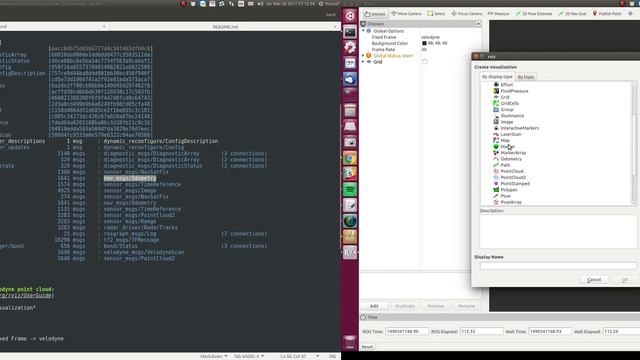Image resolution: width=640 pixels, height=360 pixels.
Task: Choose PointCloud display type
Action: (508, 171)
